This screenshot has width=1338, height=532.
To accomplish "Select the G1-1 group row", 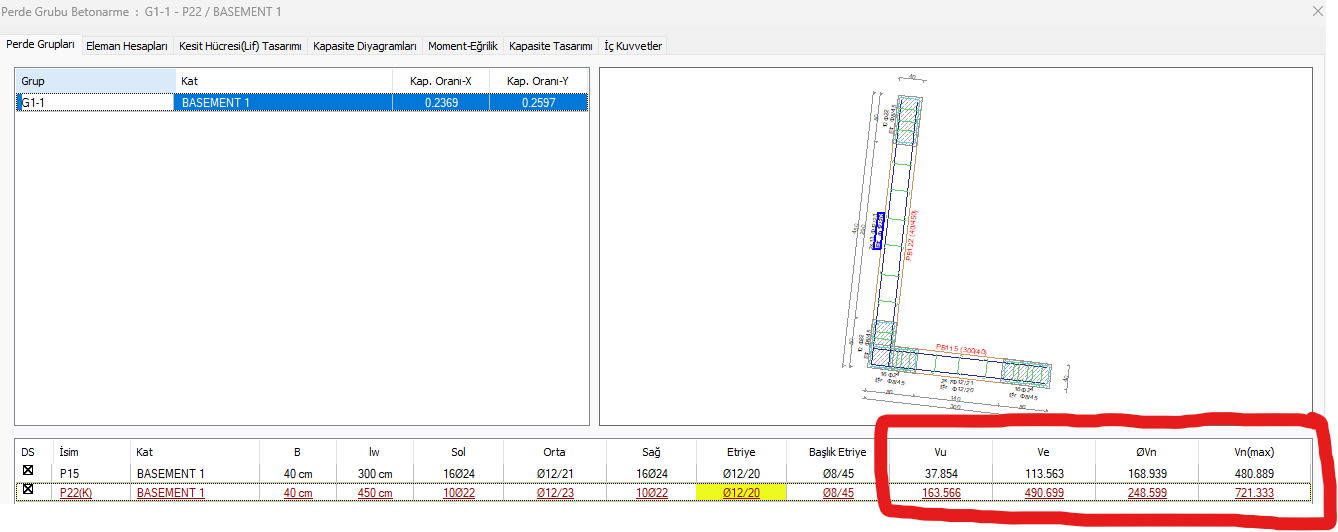I will tap(95, 102).
